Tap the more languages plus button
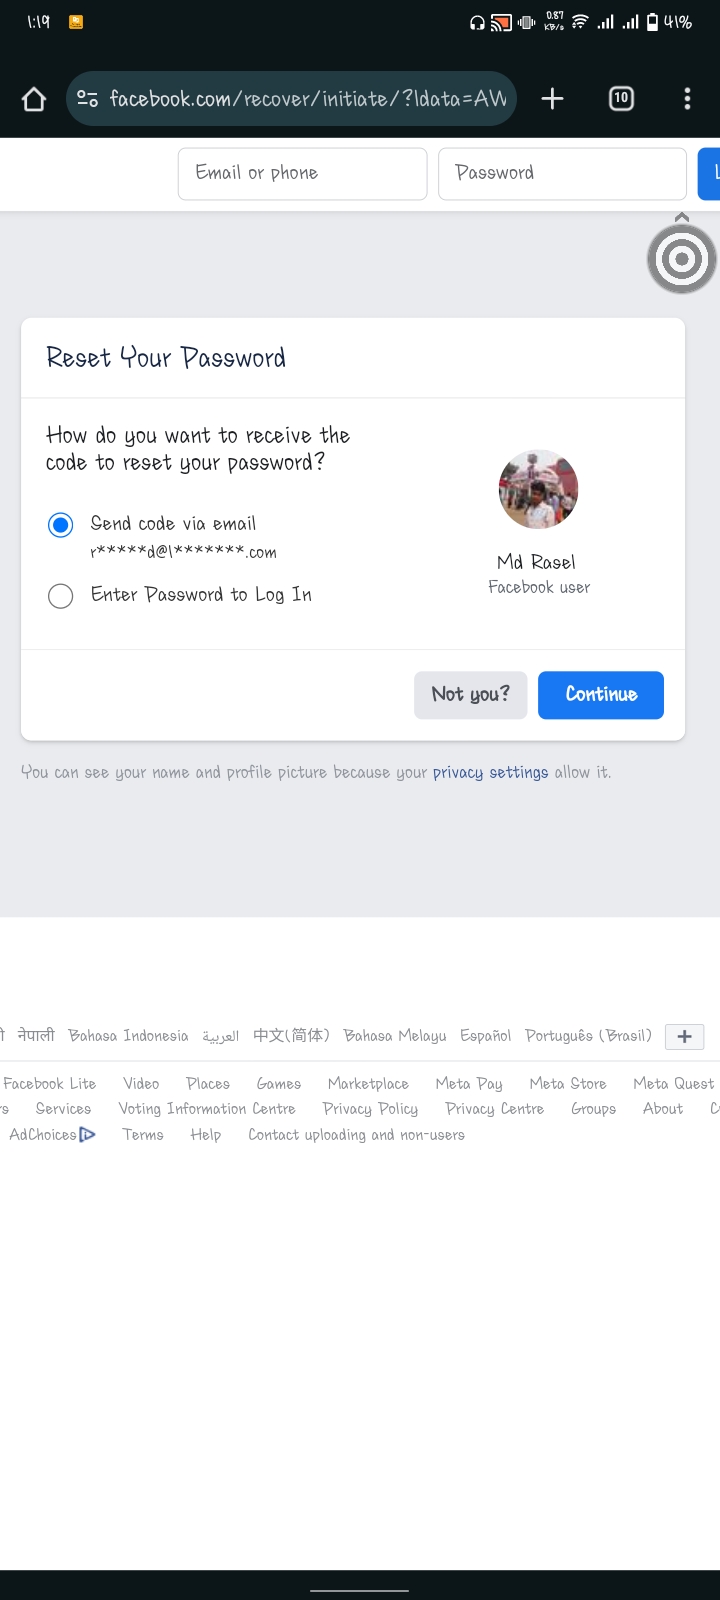 coord(684,1036)
